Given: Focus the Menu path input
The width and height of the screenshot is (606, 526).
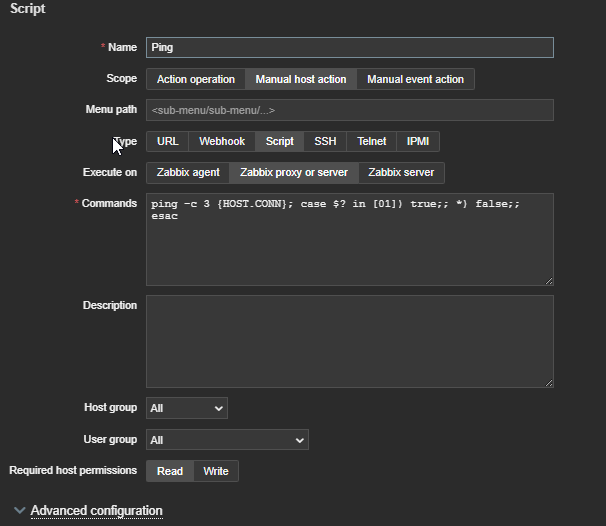Looking at the screenshot, I should (x=349, y=110).
